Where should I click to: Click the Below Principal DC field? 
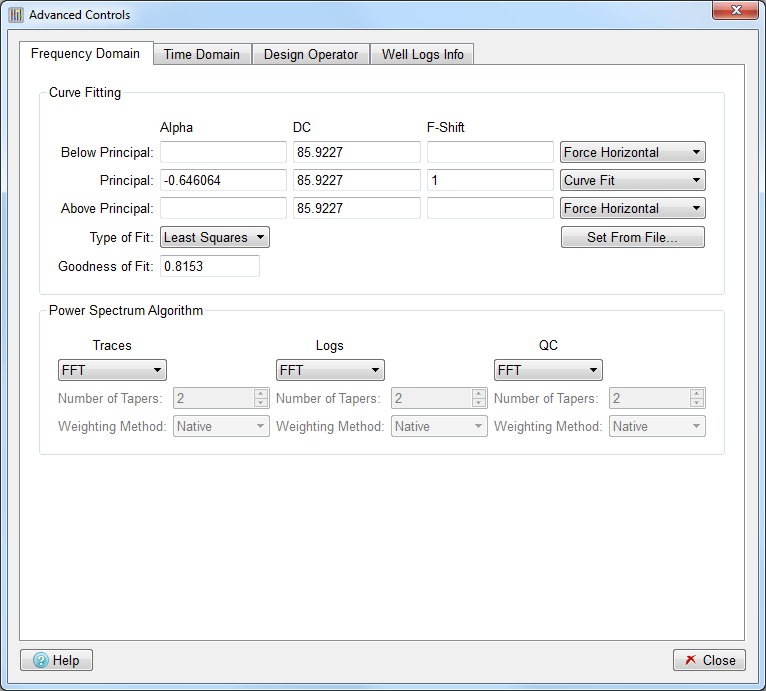point(357,152)
